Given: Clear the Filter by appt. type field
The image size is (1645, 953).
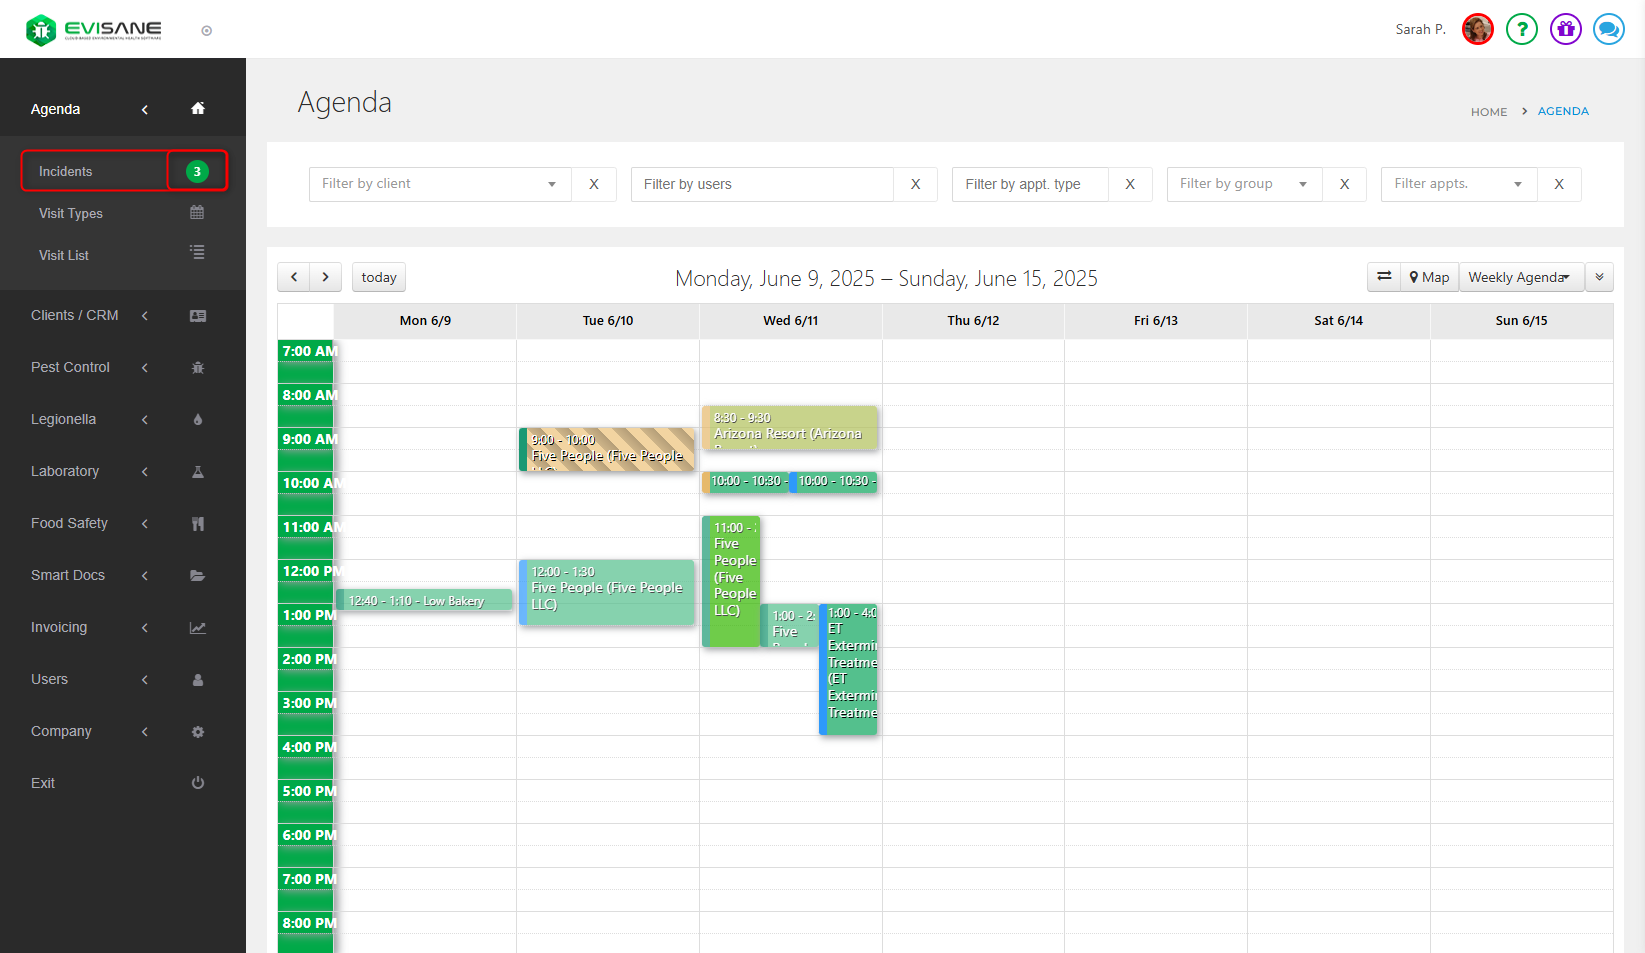Looking at the screenshot, I should tap(1130, 184).
